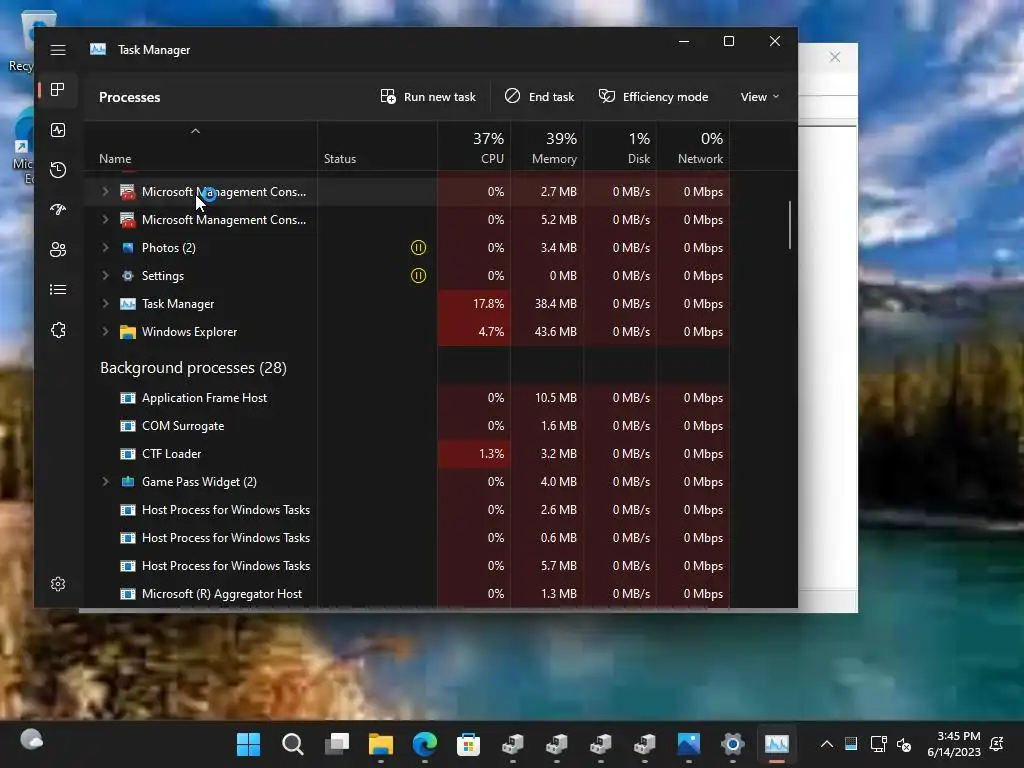Click the weather widget on the taskbar

[x=31, y=740]
